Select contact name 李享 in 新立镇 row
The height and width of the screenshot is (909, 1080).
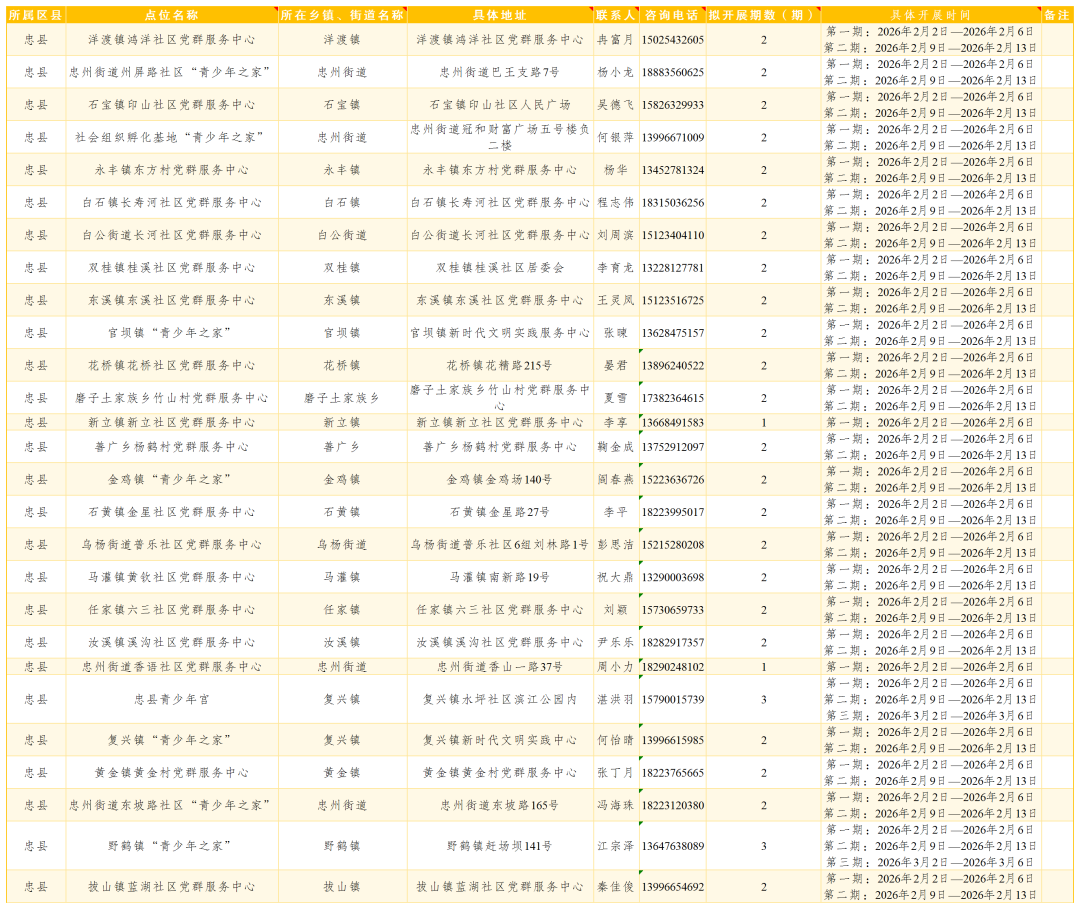(616, 423)
